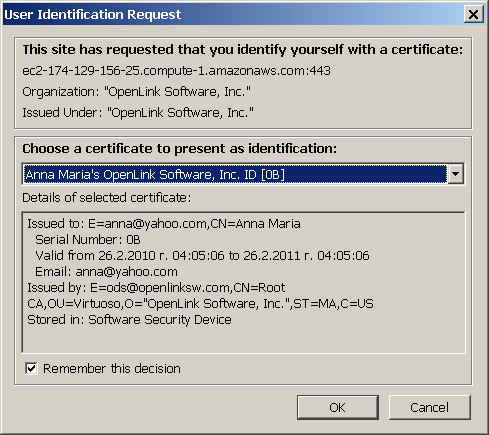Click the amazonaws.com:443 server hostname line
The image size is (489, 435).
click(x=177, y=71)
